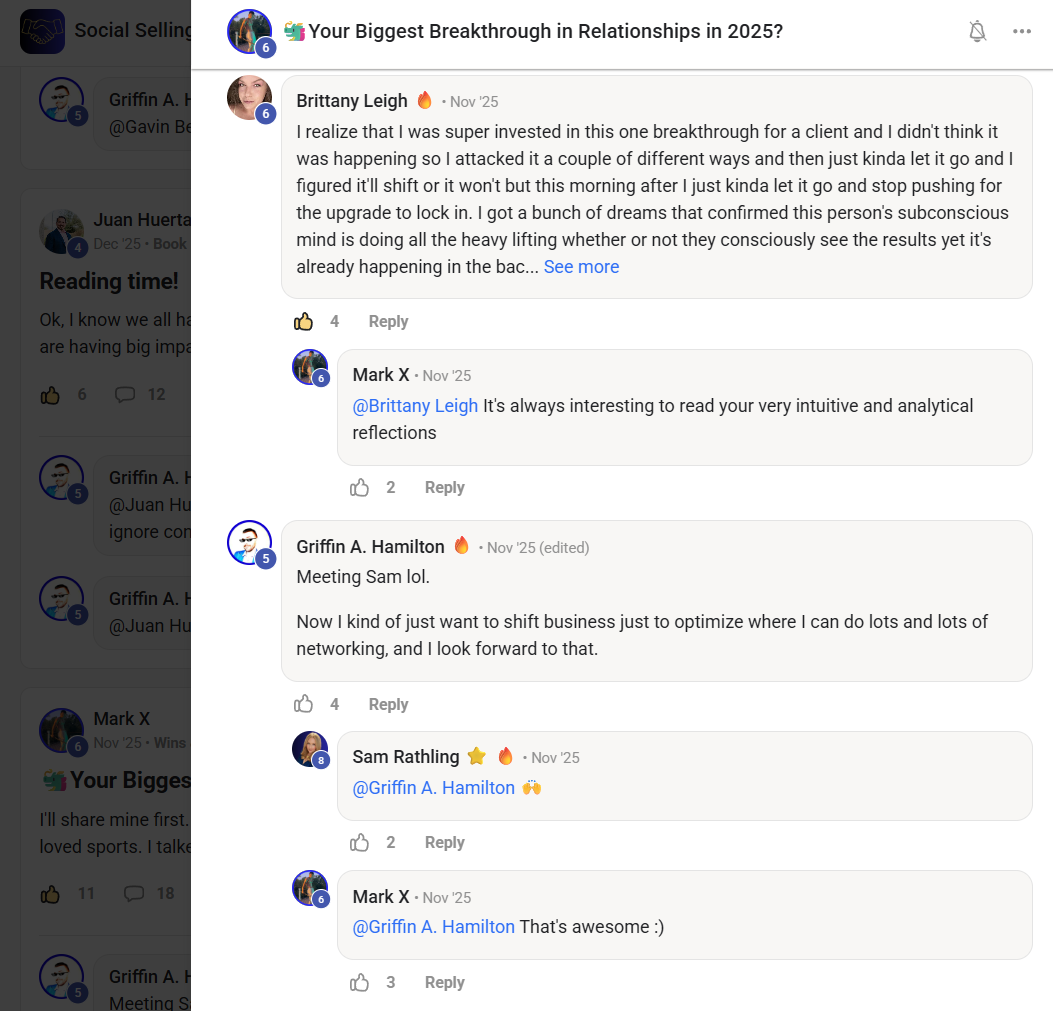The image size is (1053, 1011).
Task: Open Griffin A. Hamilton's profile avatar in thread
Action: pyautogui.click(x=248, y=543)
